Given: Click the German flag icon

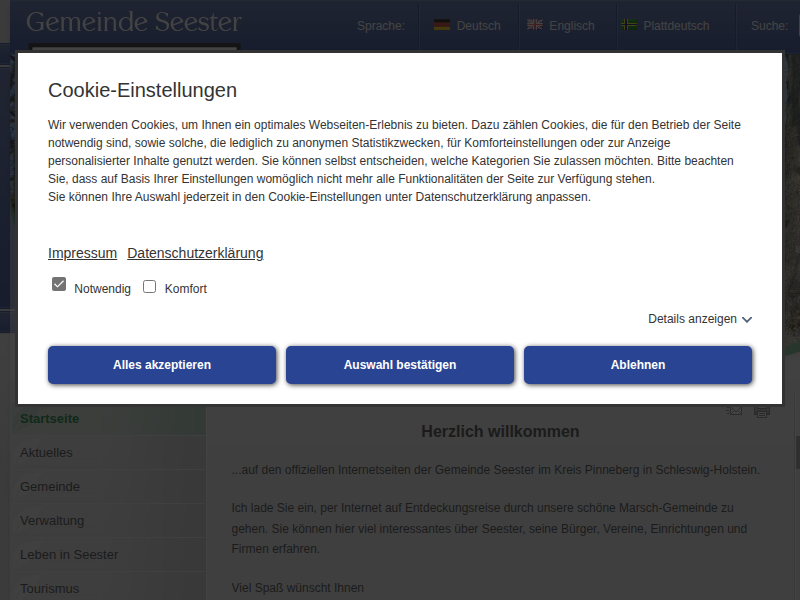Looking at the screenshot, I should (x=442, y=25).
